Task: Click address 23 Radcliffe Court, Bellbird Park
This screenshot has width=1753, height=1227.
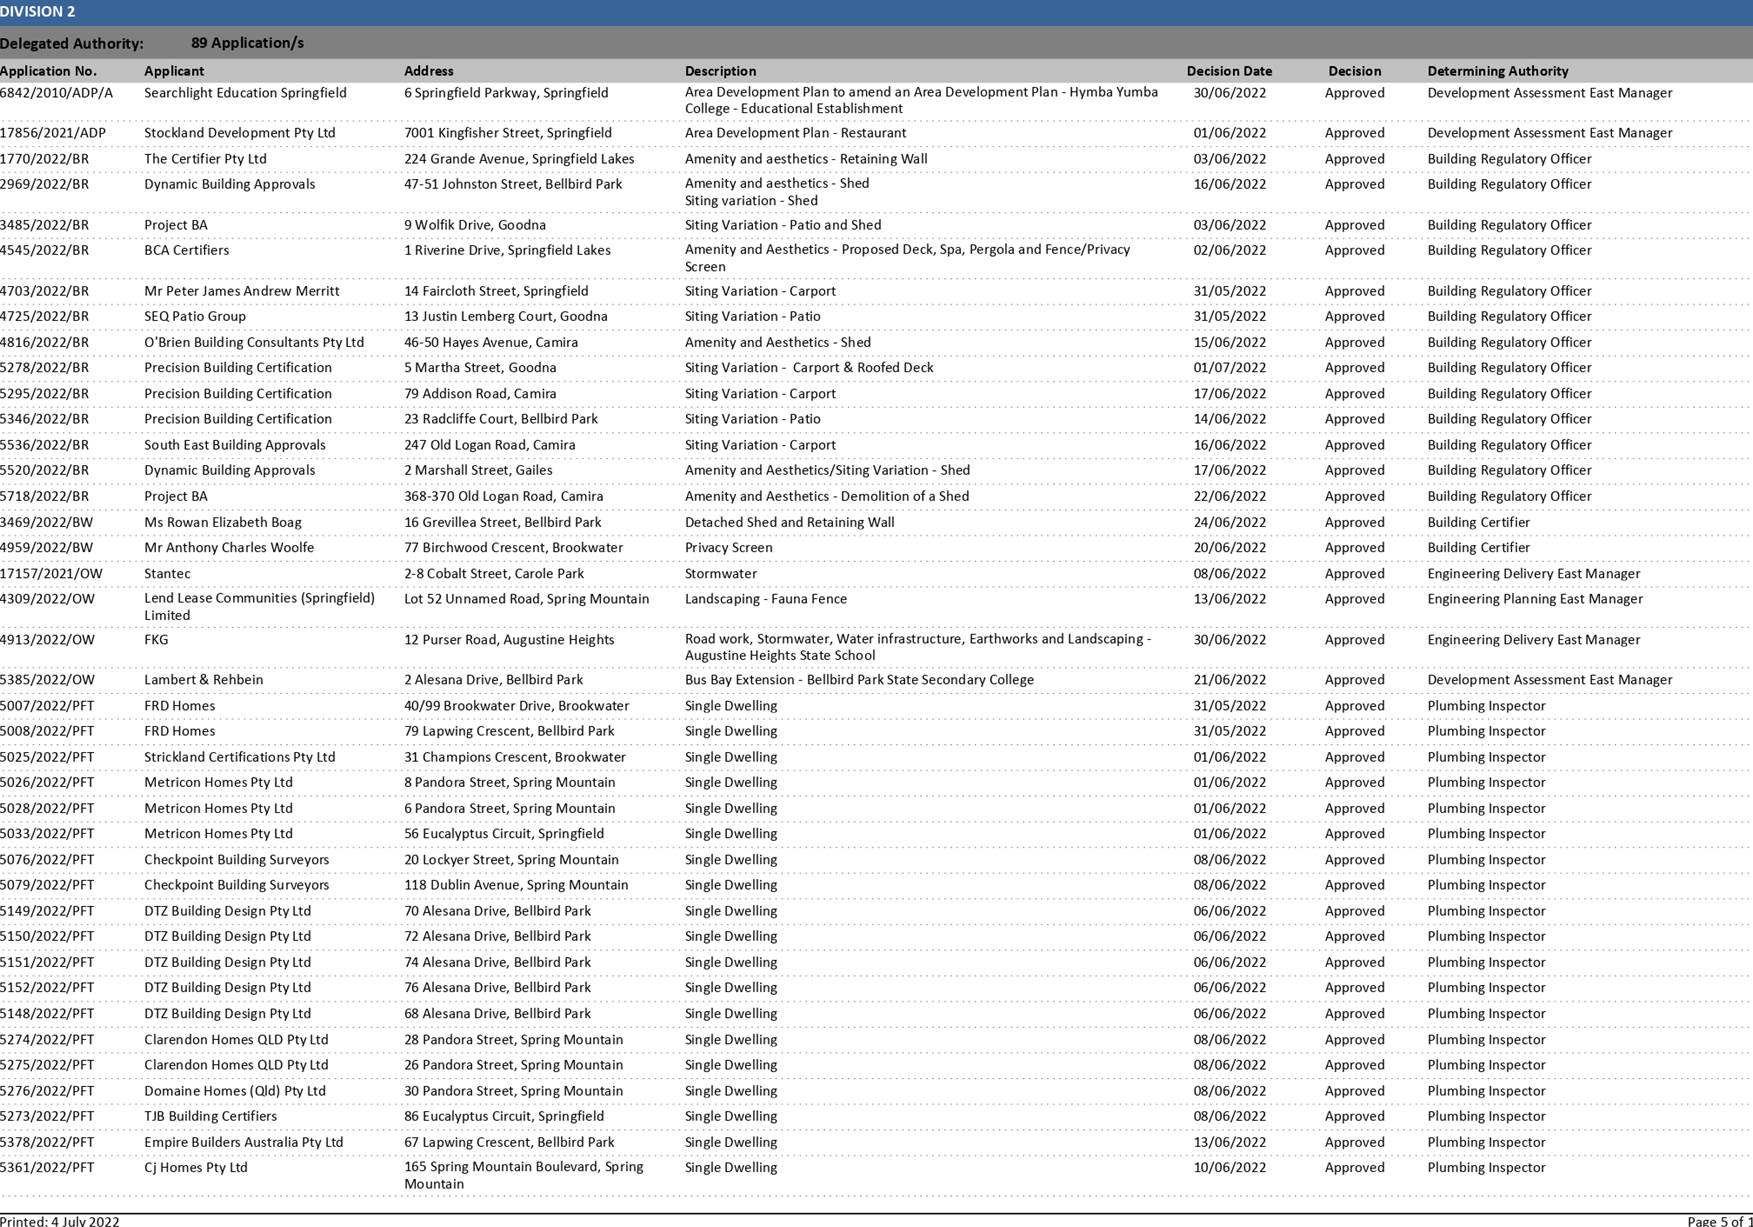Action: point(501,419)
